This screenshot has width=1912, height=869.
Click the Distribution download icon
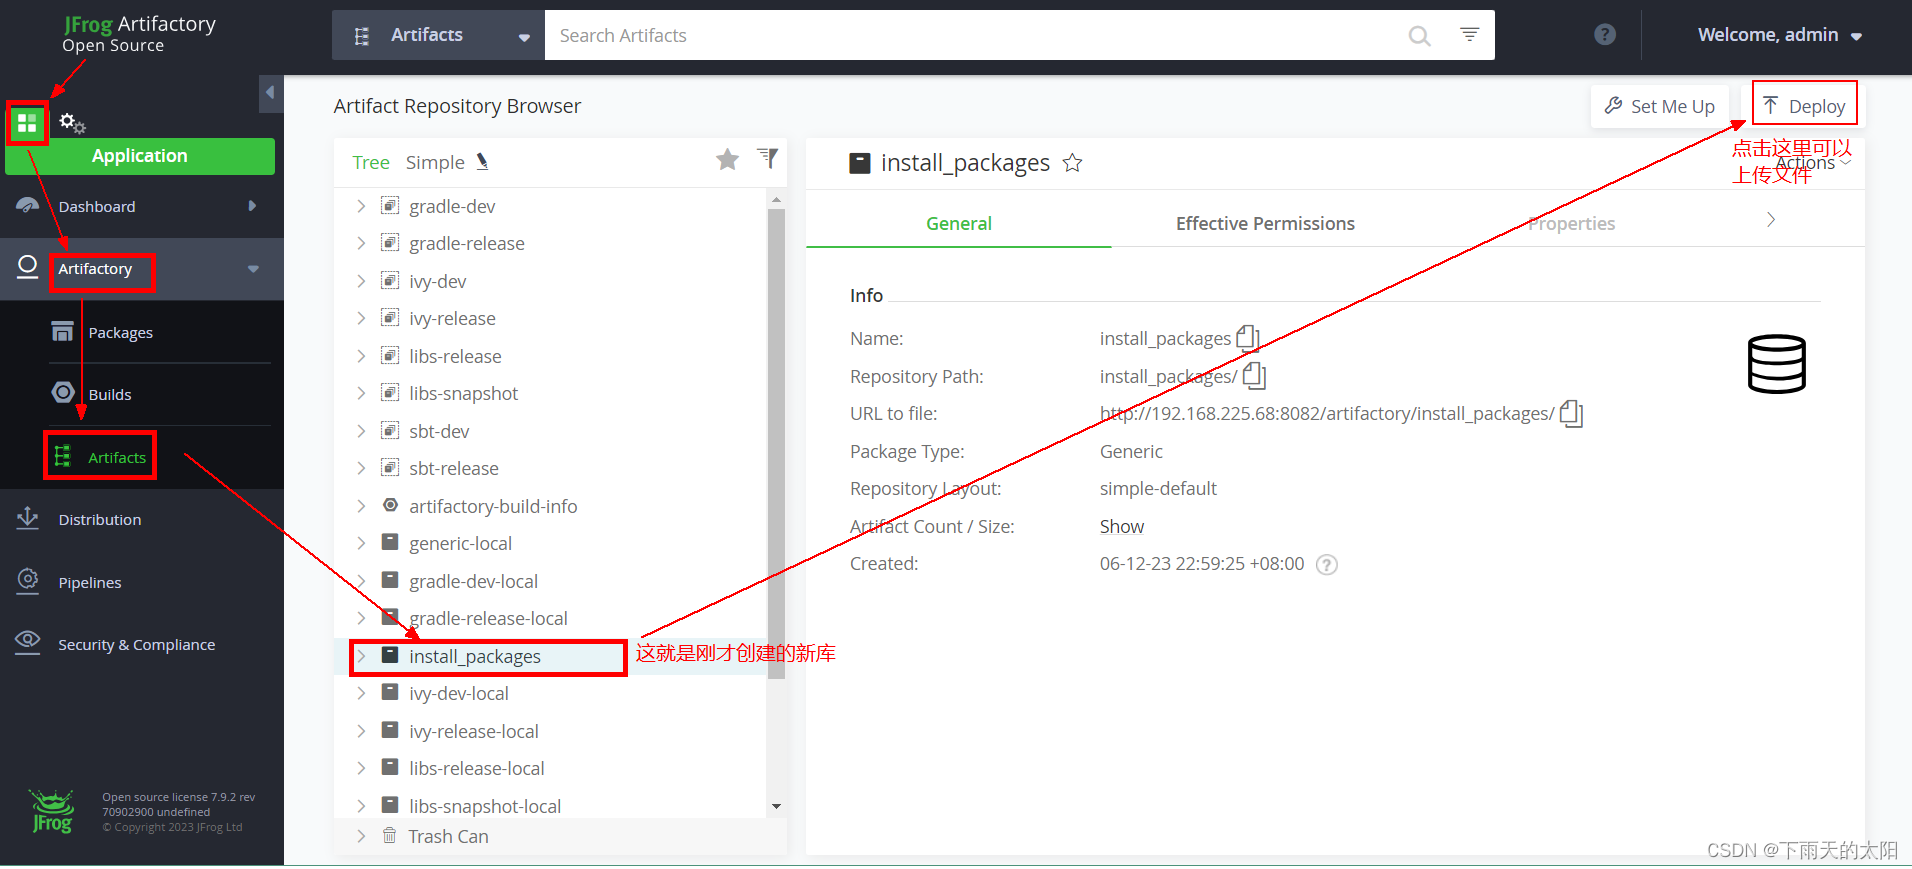click(28, 518)
